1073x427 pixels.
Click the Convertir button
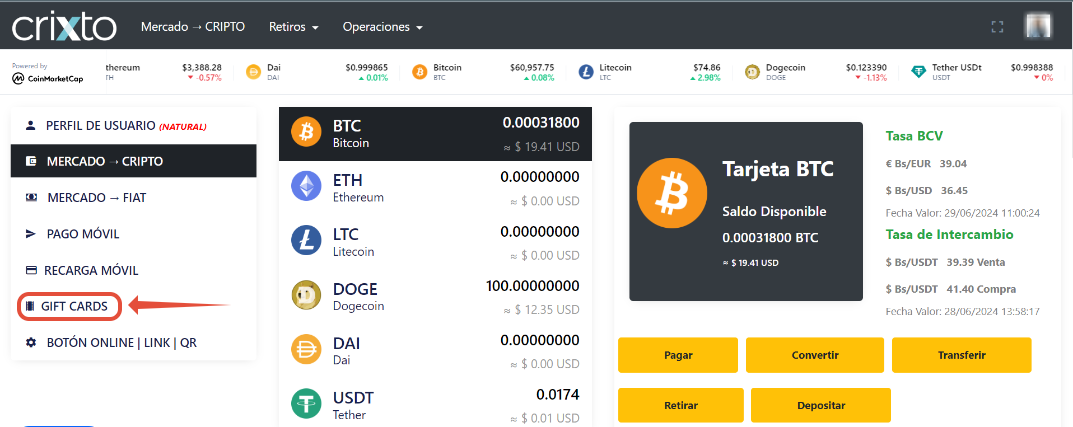(x=815, y=355)
